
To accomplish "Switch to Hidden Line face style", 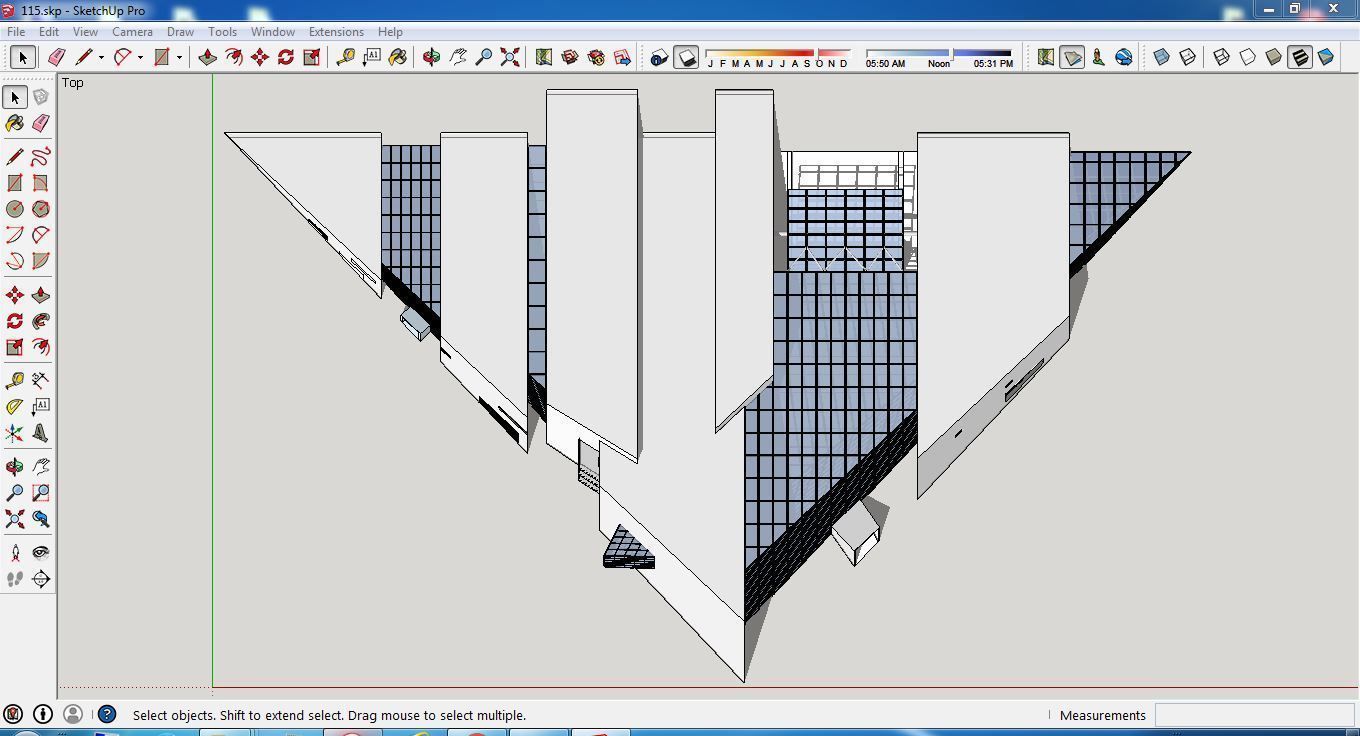I will 1247,58.
